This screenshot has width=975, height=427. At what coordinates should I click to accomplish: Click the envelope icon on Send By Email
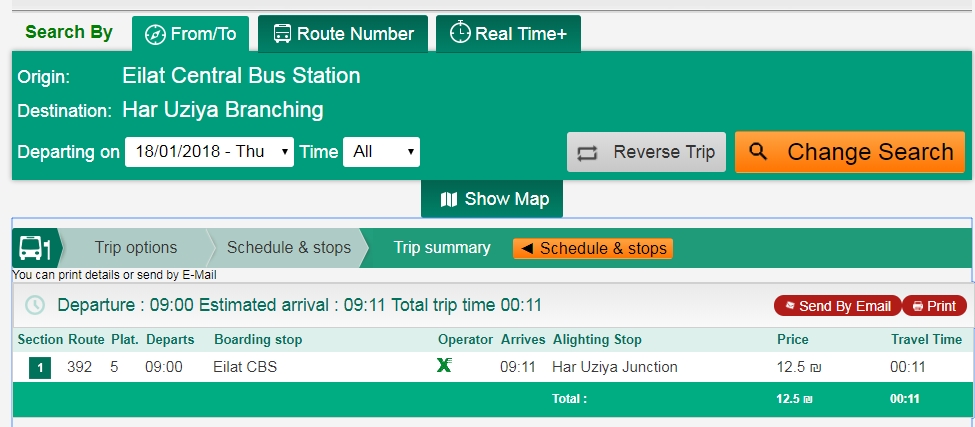click(791, 306)
